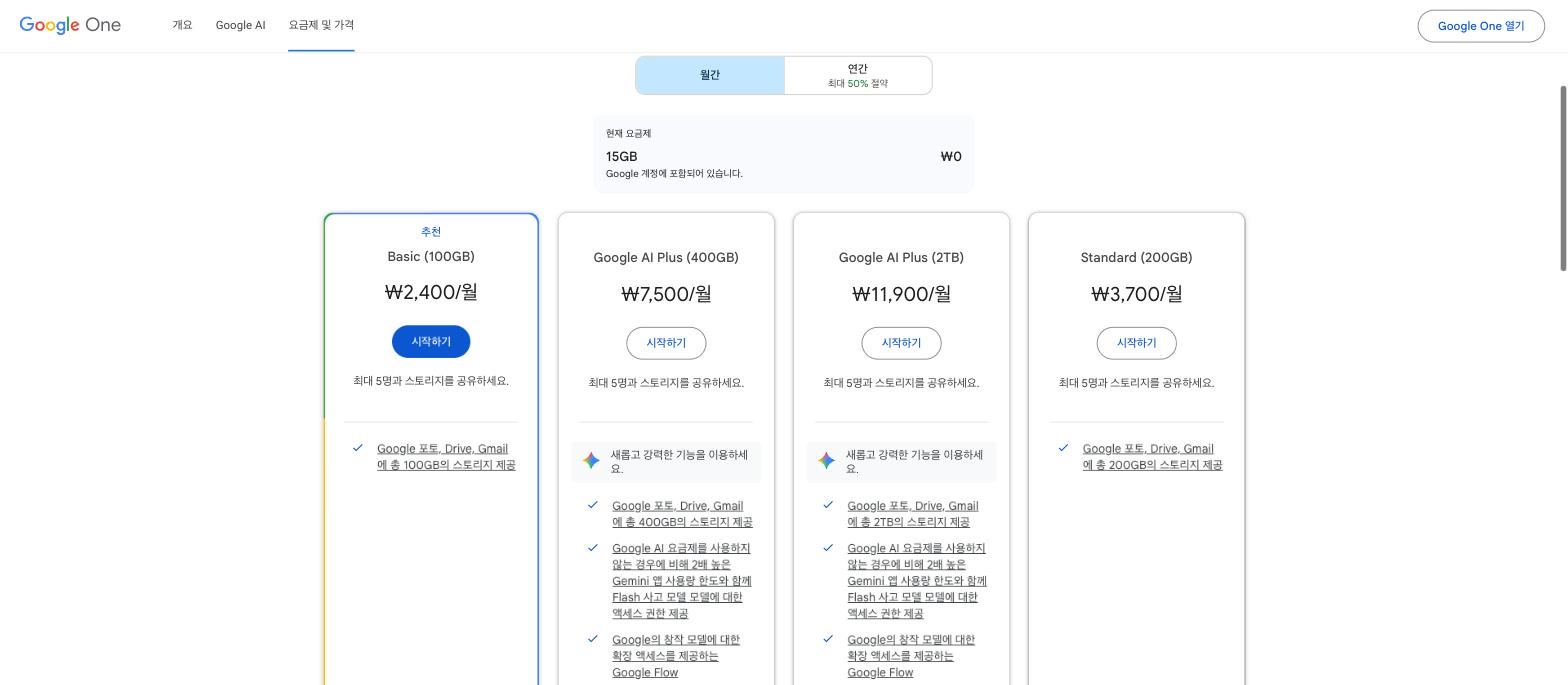This screenshot has height=685, width=1568.
Task: Click ₩7,500/월 price text
Action: tap(666, 294)
